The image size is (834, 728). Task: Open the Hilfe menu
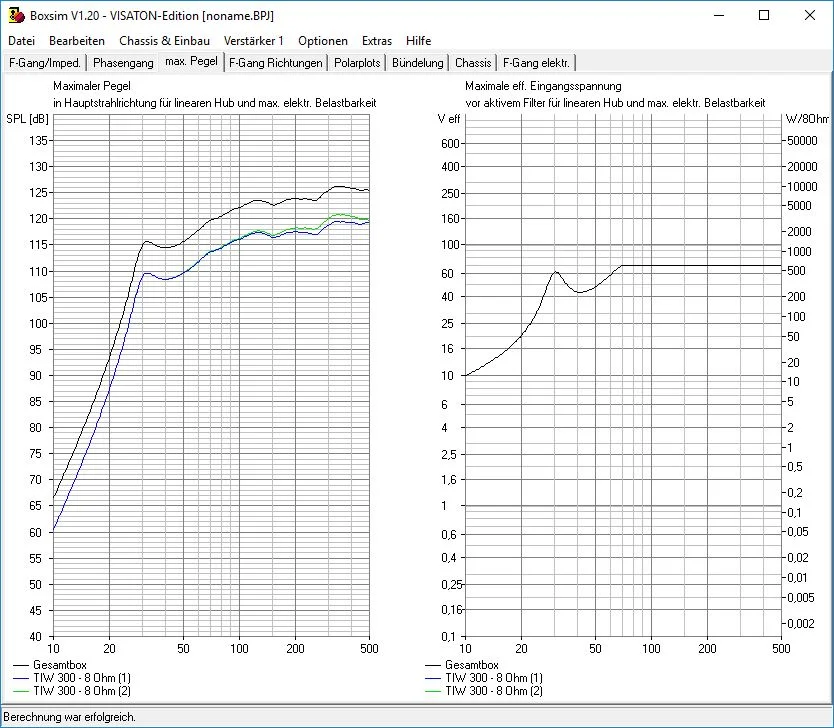point(419,41)
